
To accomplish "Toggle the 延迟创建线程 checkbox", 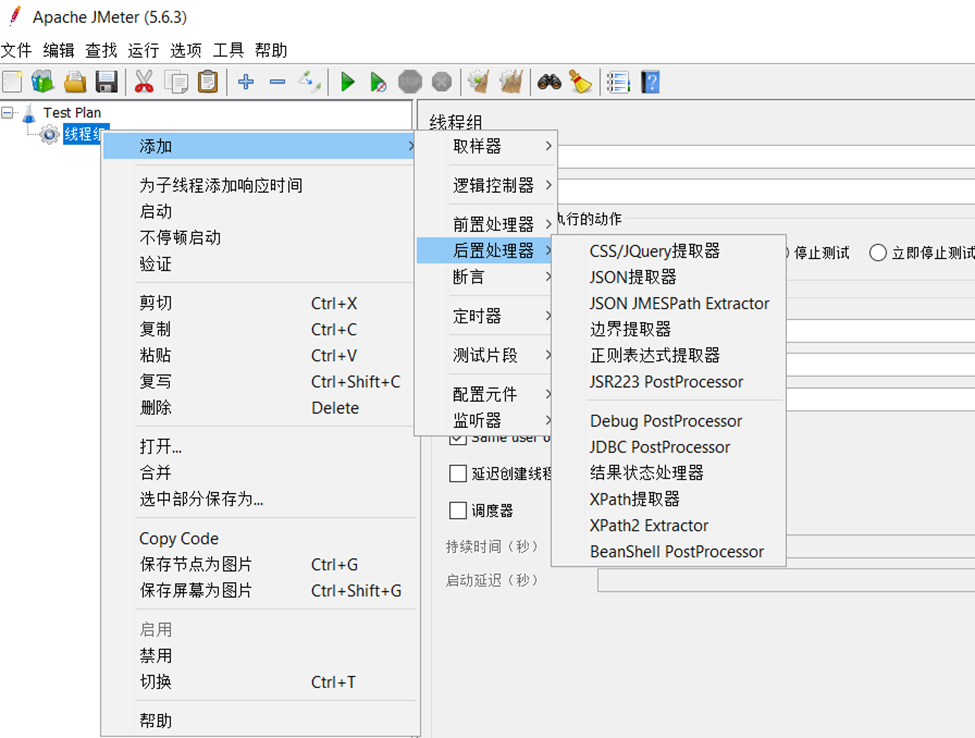I will tap(458, 474).
